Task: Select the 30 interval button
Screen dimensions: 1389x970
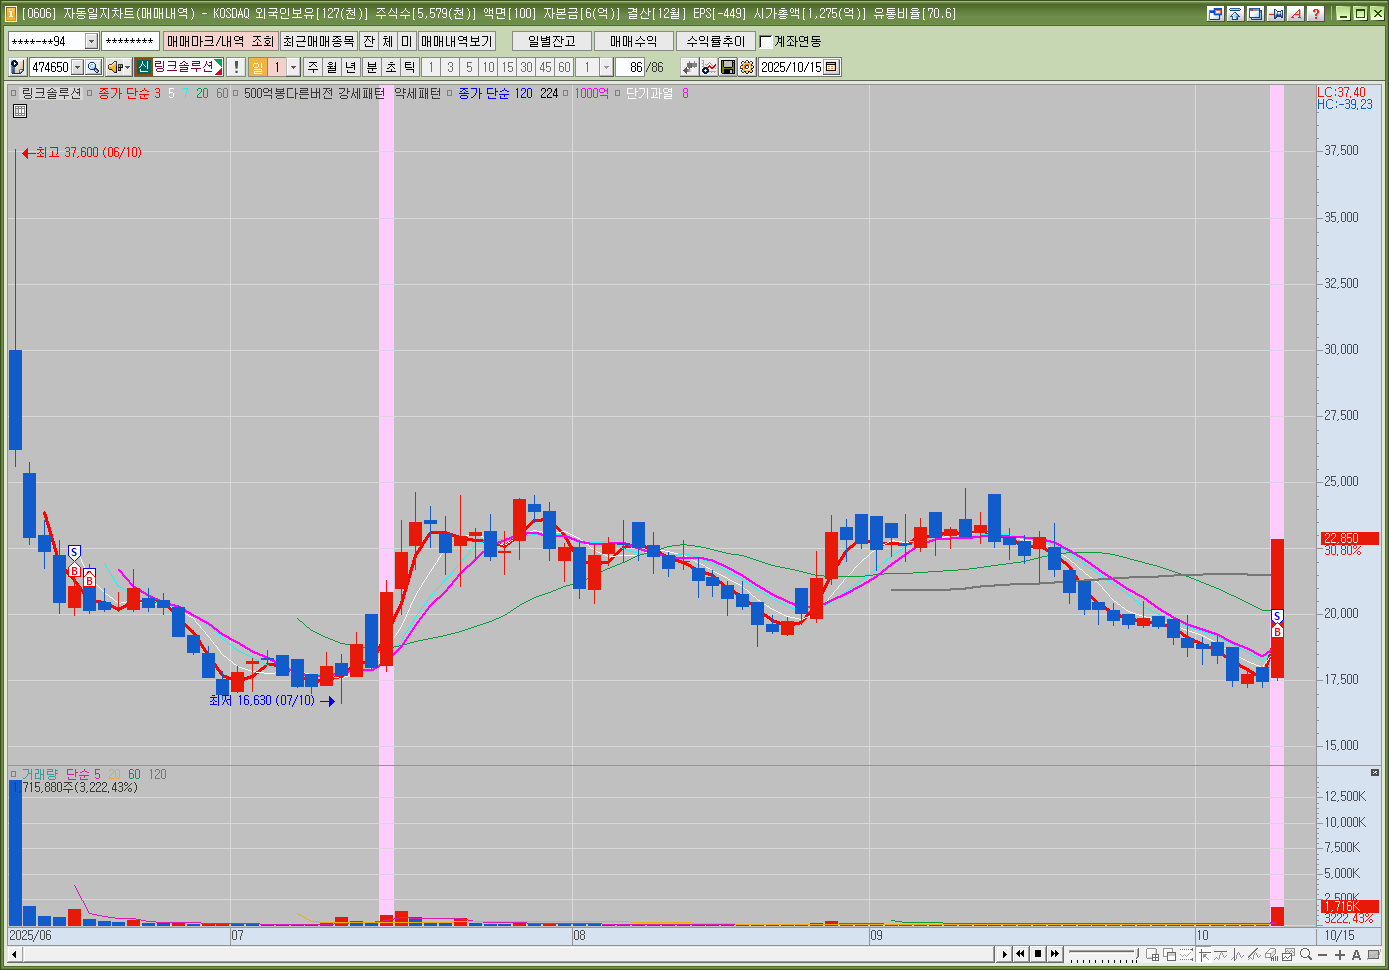Action: coord(526,67)
